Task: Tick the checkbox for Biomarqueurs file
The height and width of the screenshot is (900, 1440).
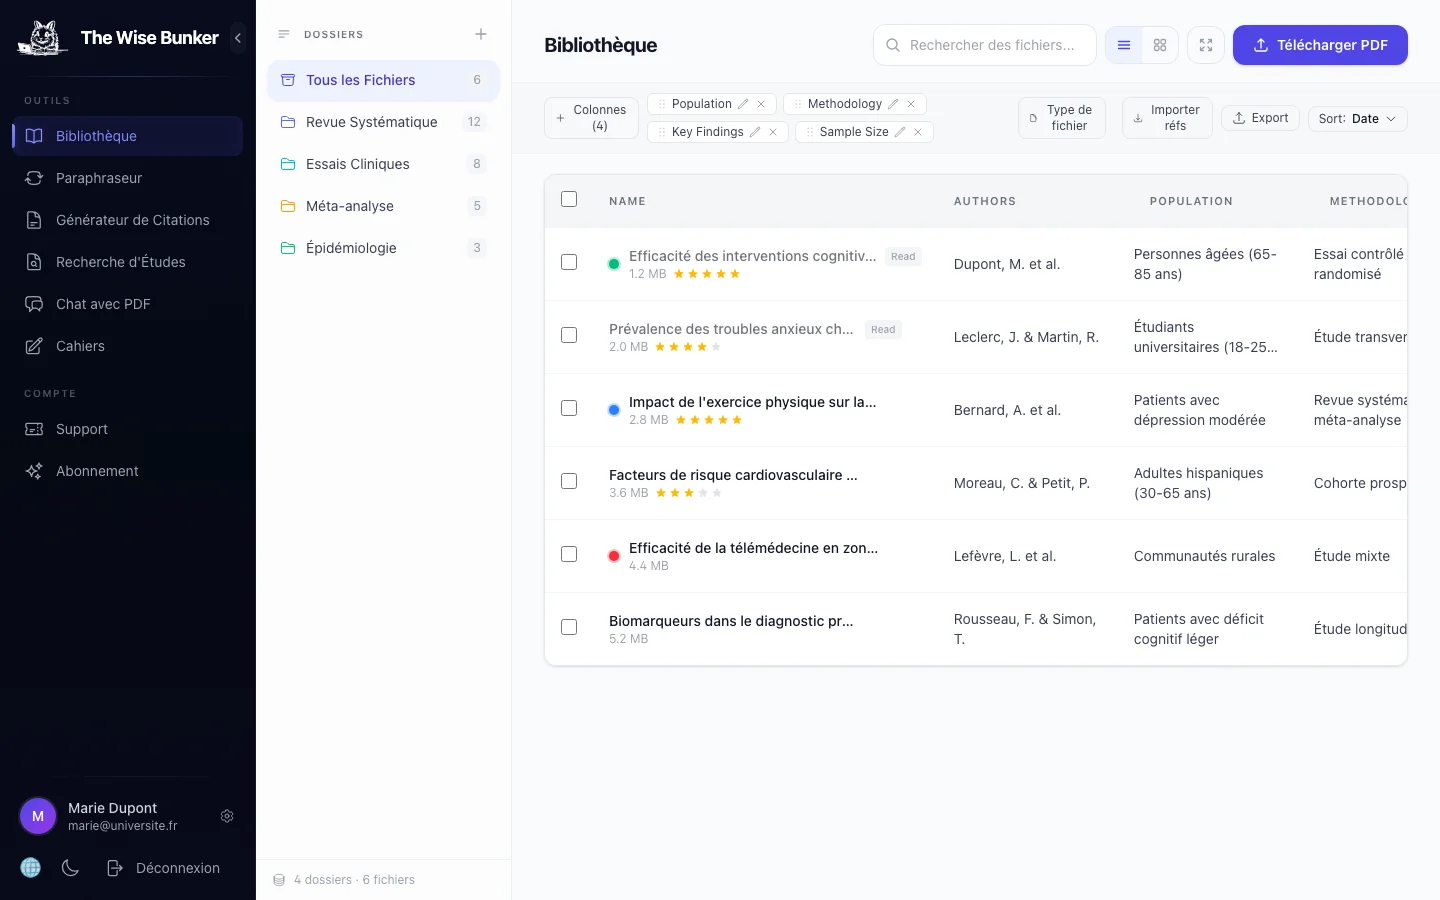Action: [569, 627]
